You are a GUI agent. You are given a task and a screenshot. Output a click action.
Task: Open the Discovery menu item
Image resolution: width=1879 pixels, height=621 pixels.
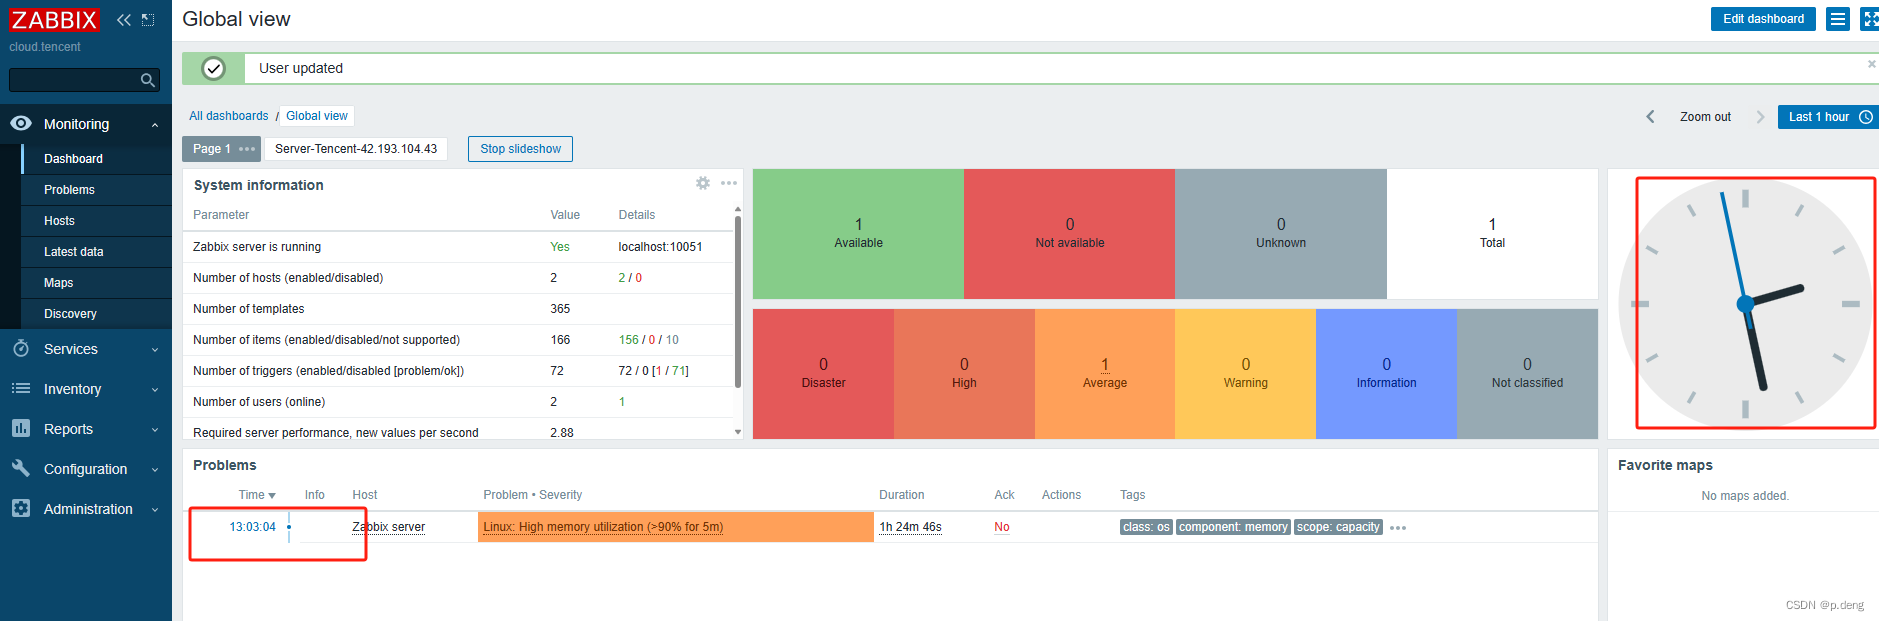click(70, 314)
